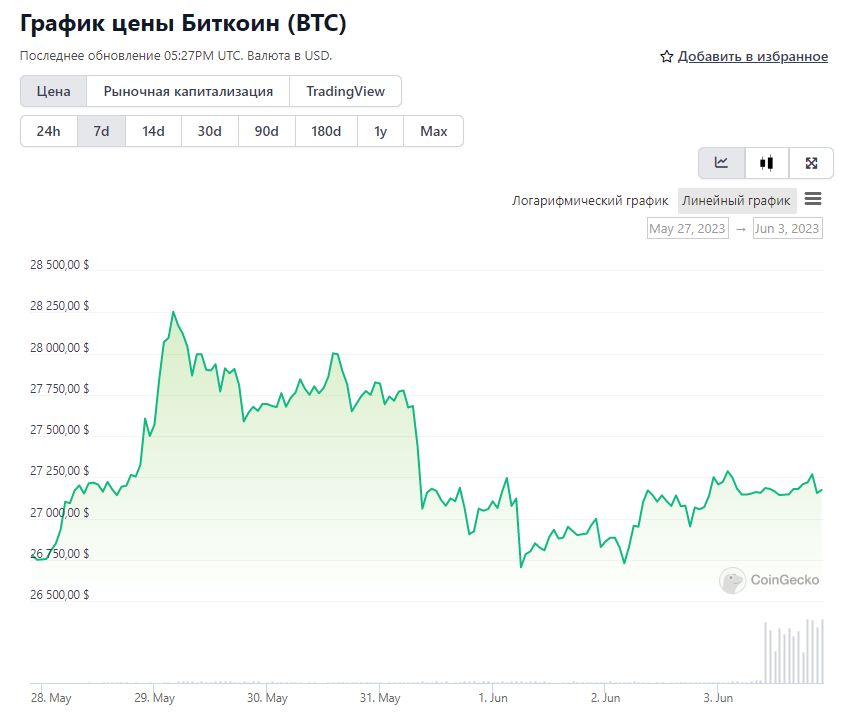Select linear chart scale
Viewport: 848px width, 728px height.
(736, 200)
